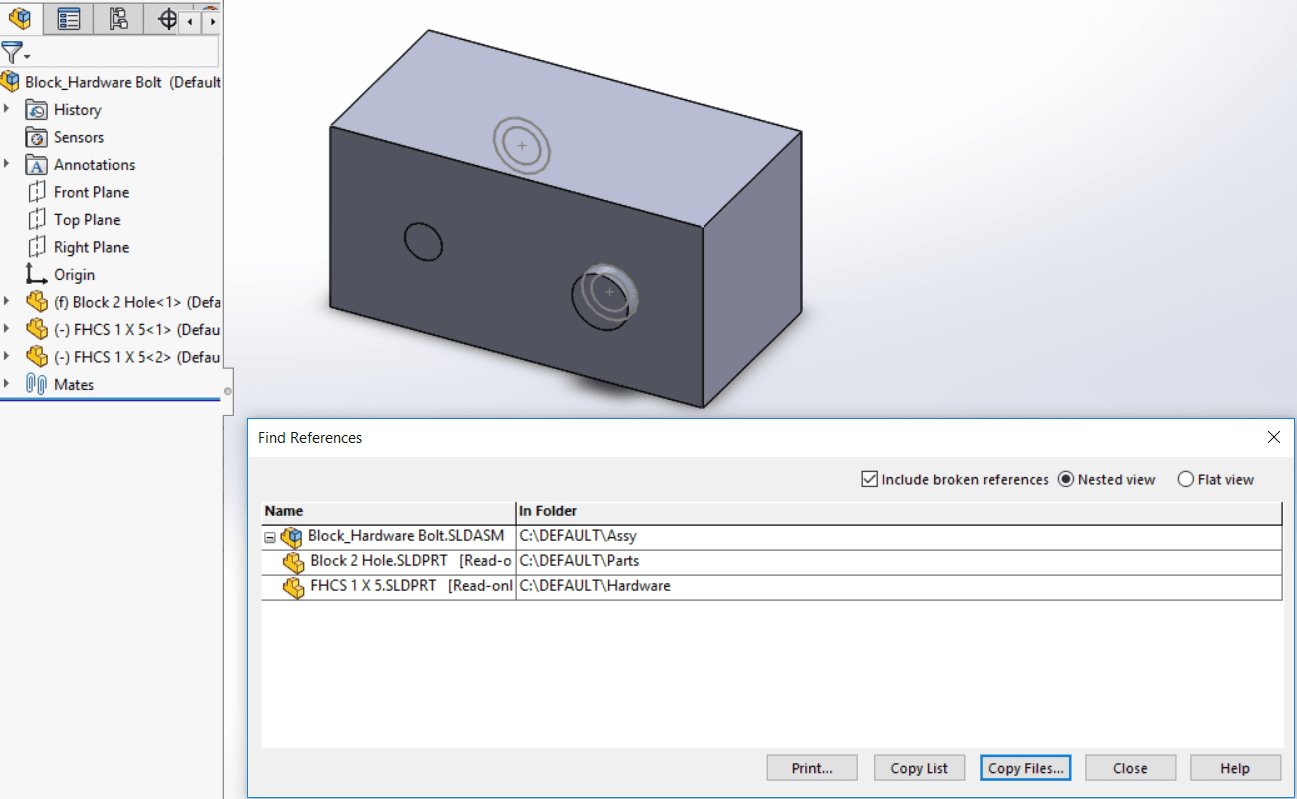
Task: Expand the Annotations tree node
Action: 7,164
